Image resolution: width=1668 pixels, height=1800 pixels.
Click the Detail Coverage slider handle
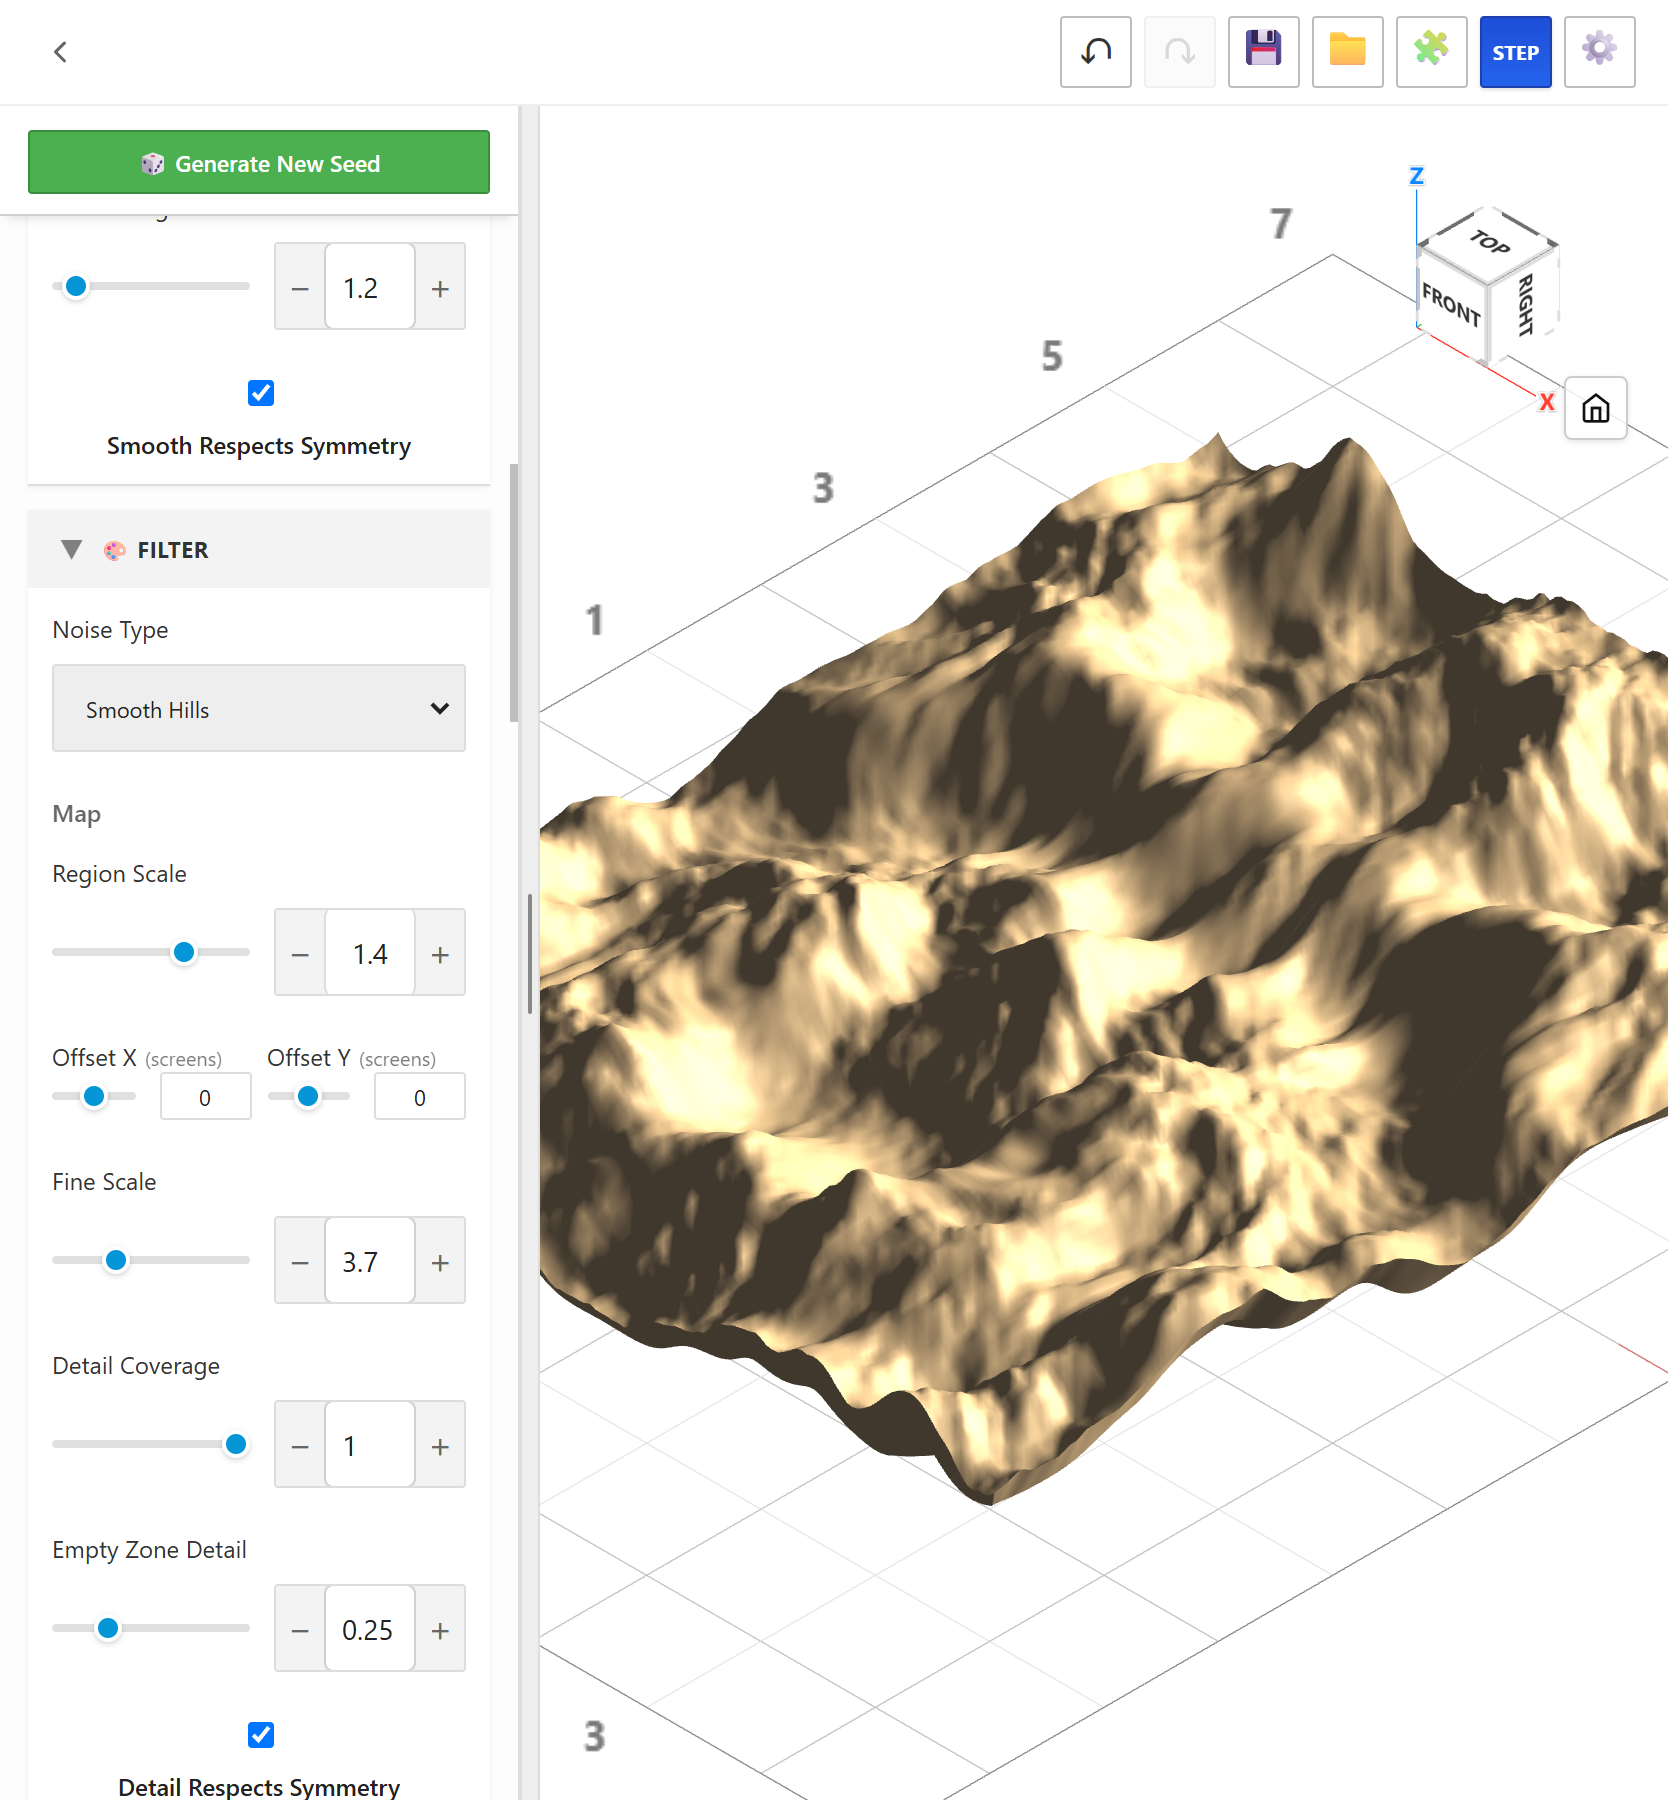click(236, 1444)
